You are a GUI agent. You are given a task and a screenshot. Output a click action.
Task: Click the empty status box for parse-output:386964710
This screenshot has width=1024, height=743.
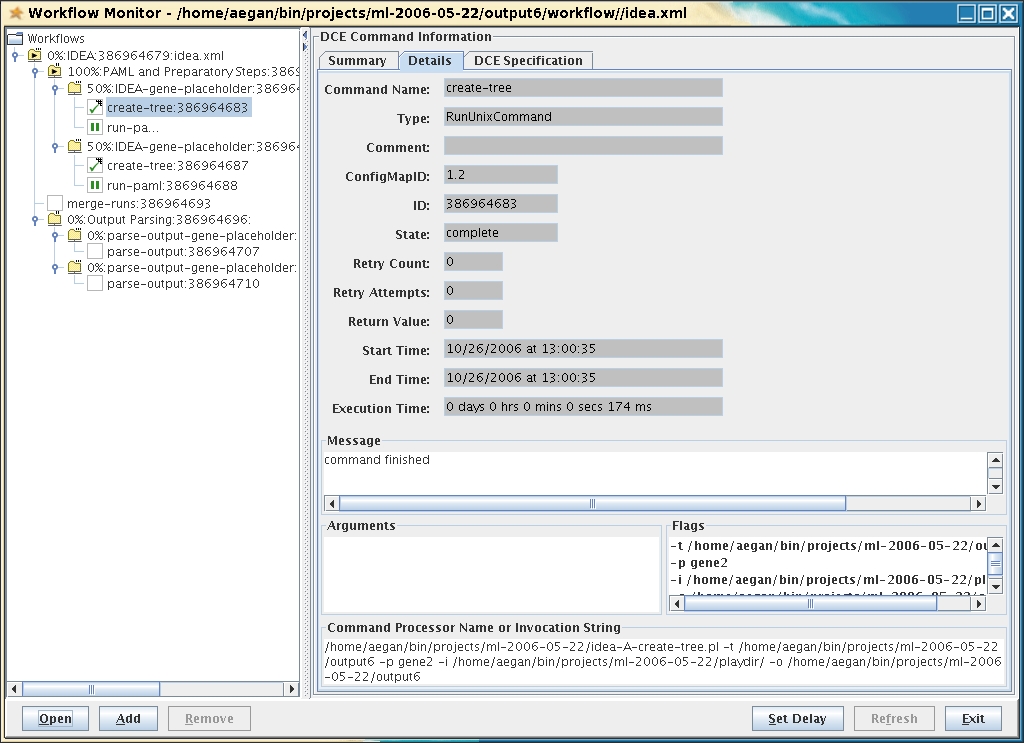pos(95,283)
